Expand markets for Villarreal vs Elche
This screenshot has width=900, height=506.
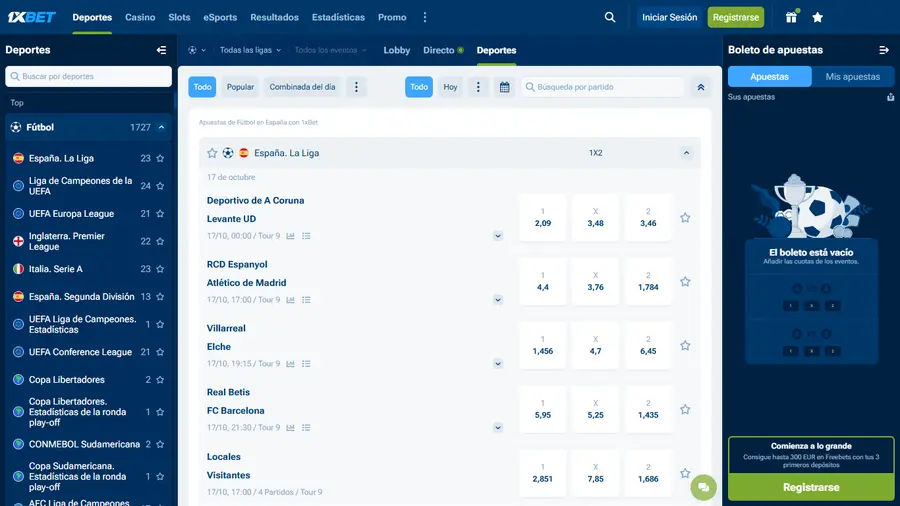tap(498, 364)
